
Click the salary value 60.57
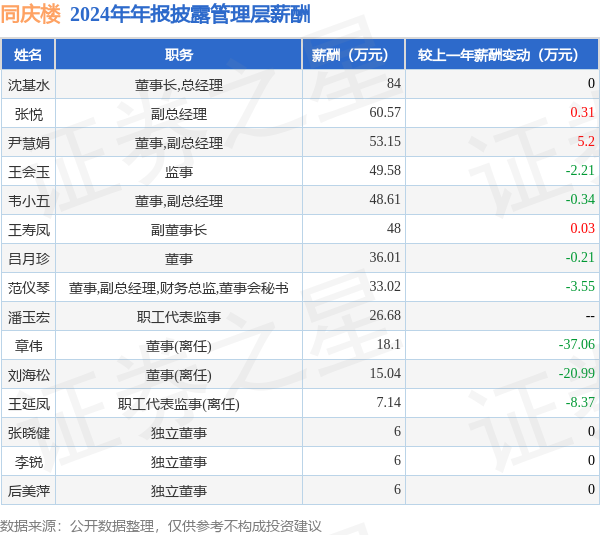tap(385, 113)
